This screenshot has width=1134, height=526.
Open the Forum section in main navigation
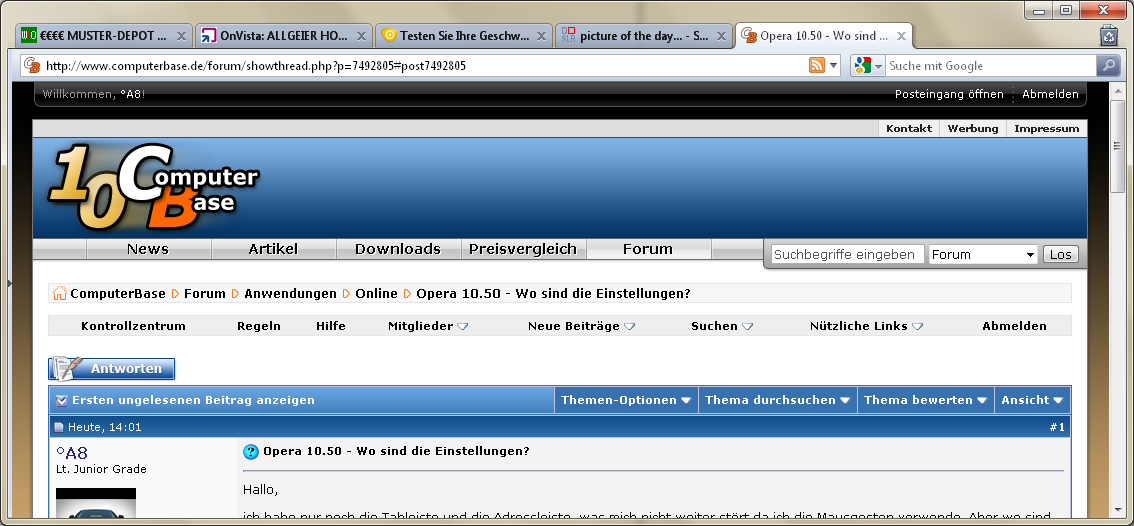point(648,249)
